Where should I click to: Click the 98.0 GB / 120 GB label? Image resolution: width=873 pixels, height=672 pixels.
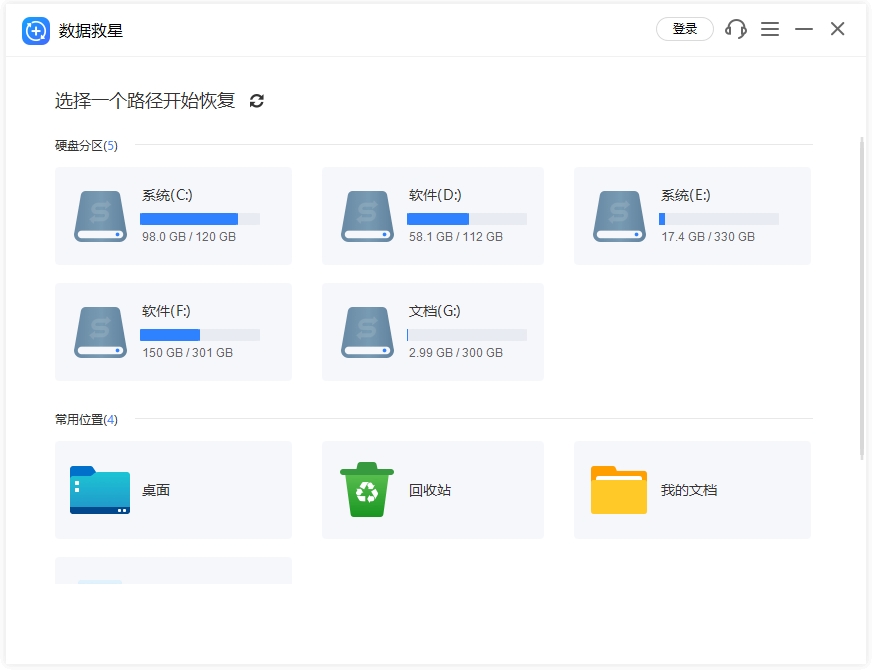point(189,237)
